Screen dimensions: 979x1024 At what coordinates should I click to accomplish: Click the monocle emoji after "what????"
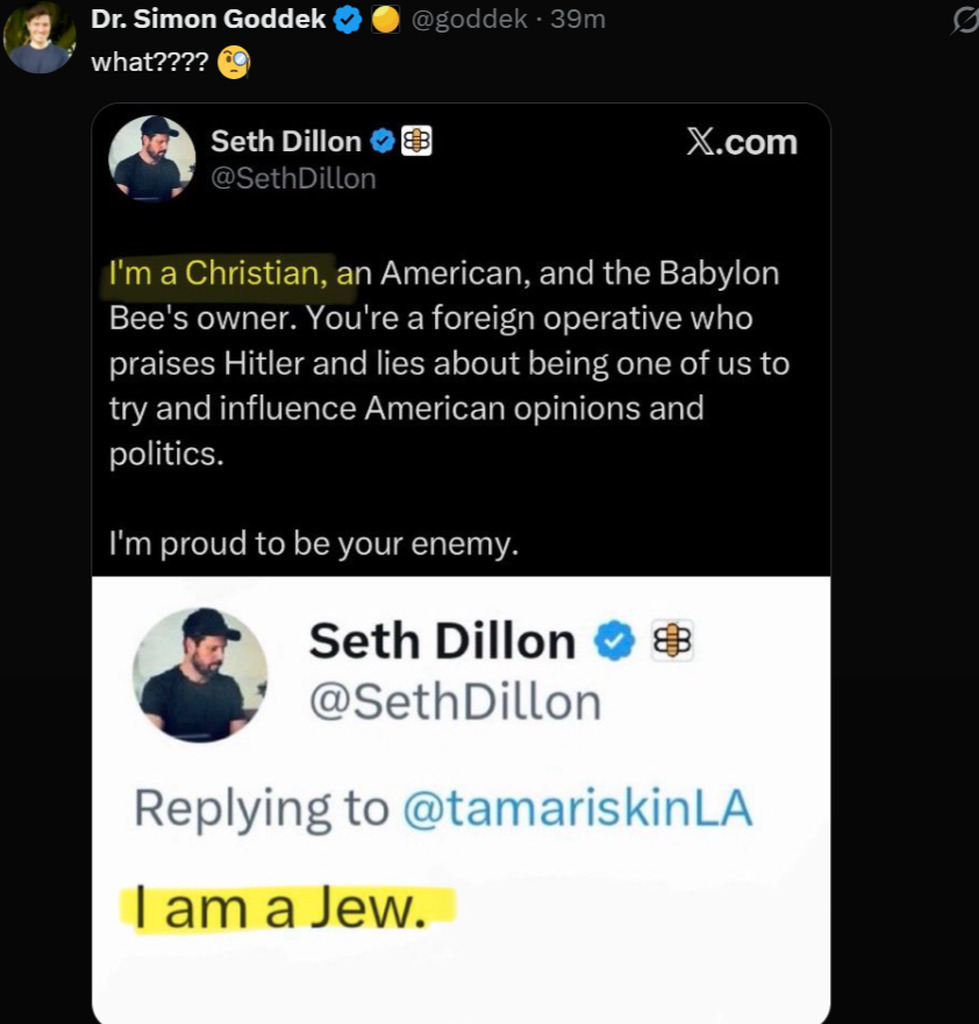pos(234,64)
